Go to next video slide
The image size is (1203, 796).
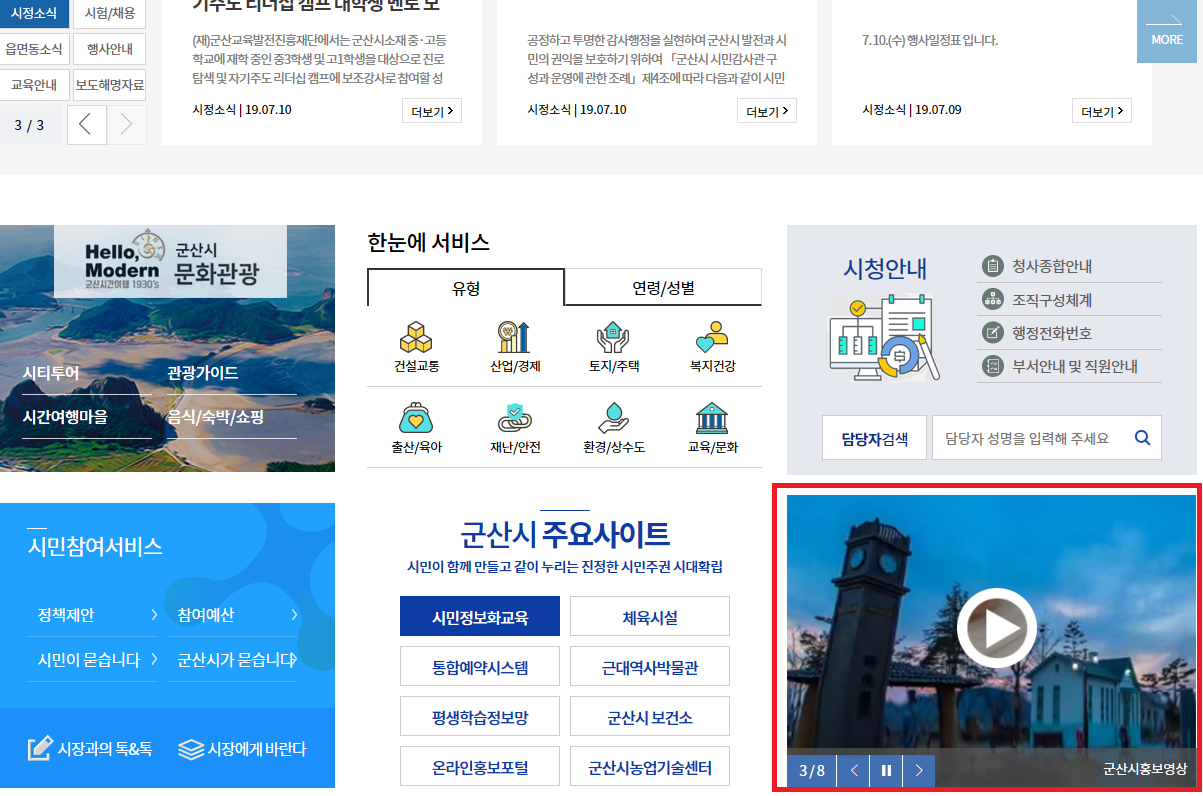click(x=919, y=770)
